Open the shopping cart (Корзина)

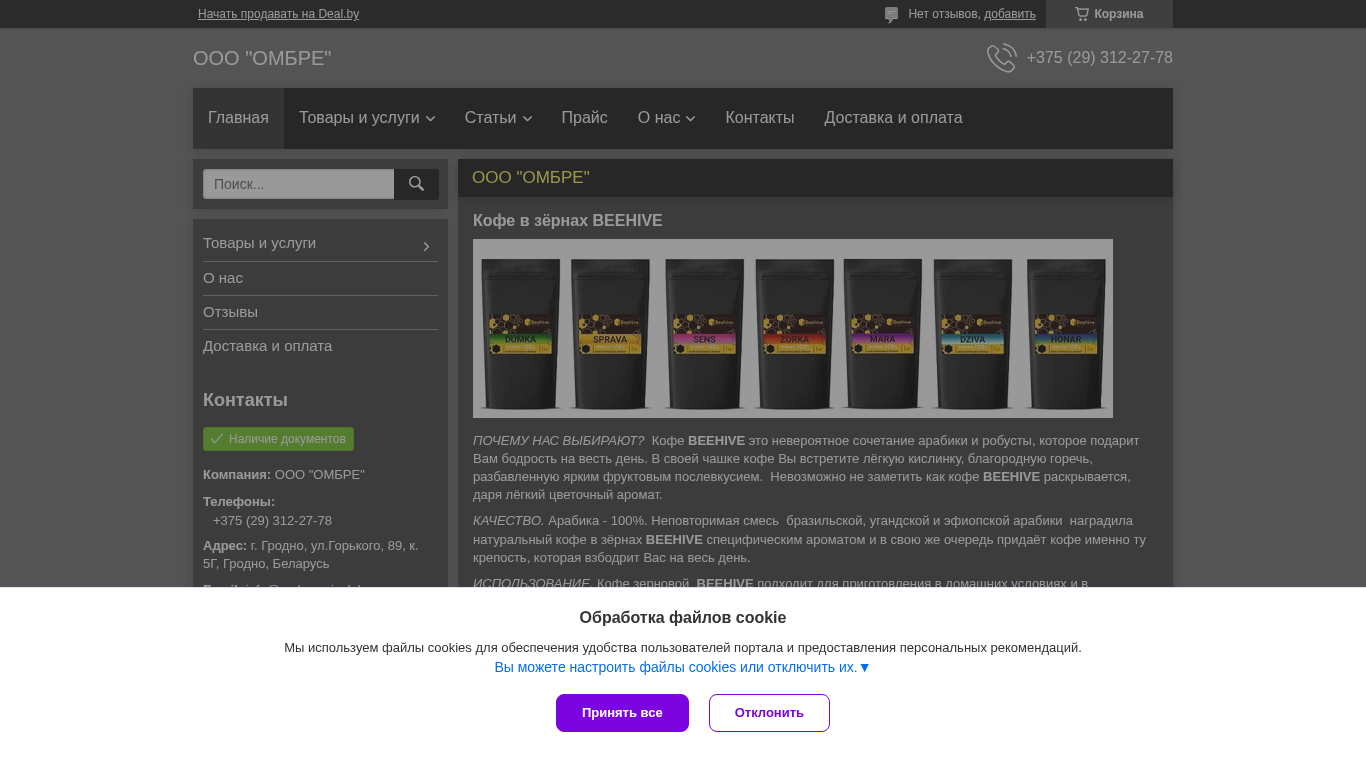(x=1109, y=14)
